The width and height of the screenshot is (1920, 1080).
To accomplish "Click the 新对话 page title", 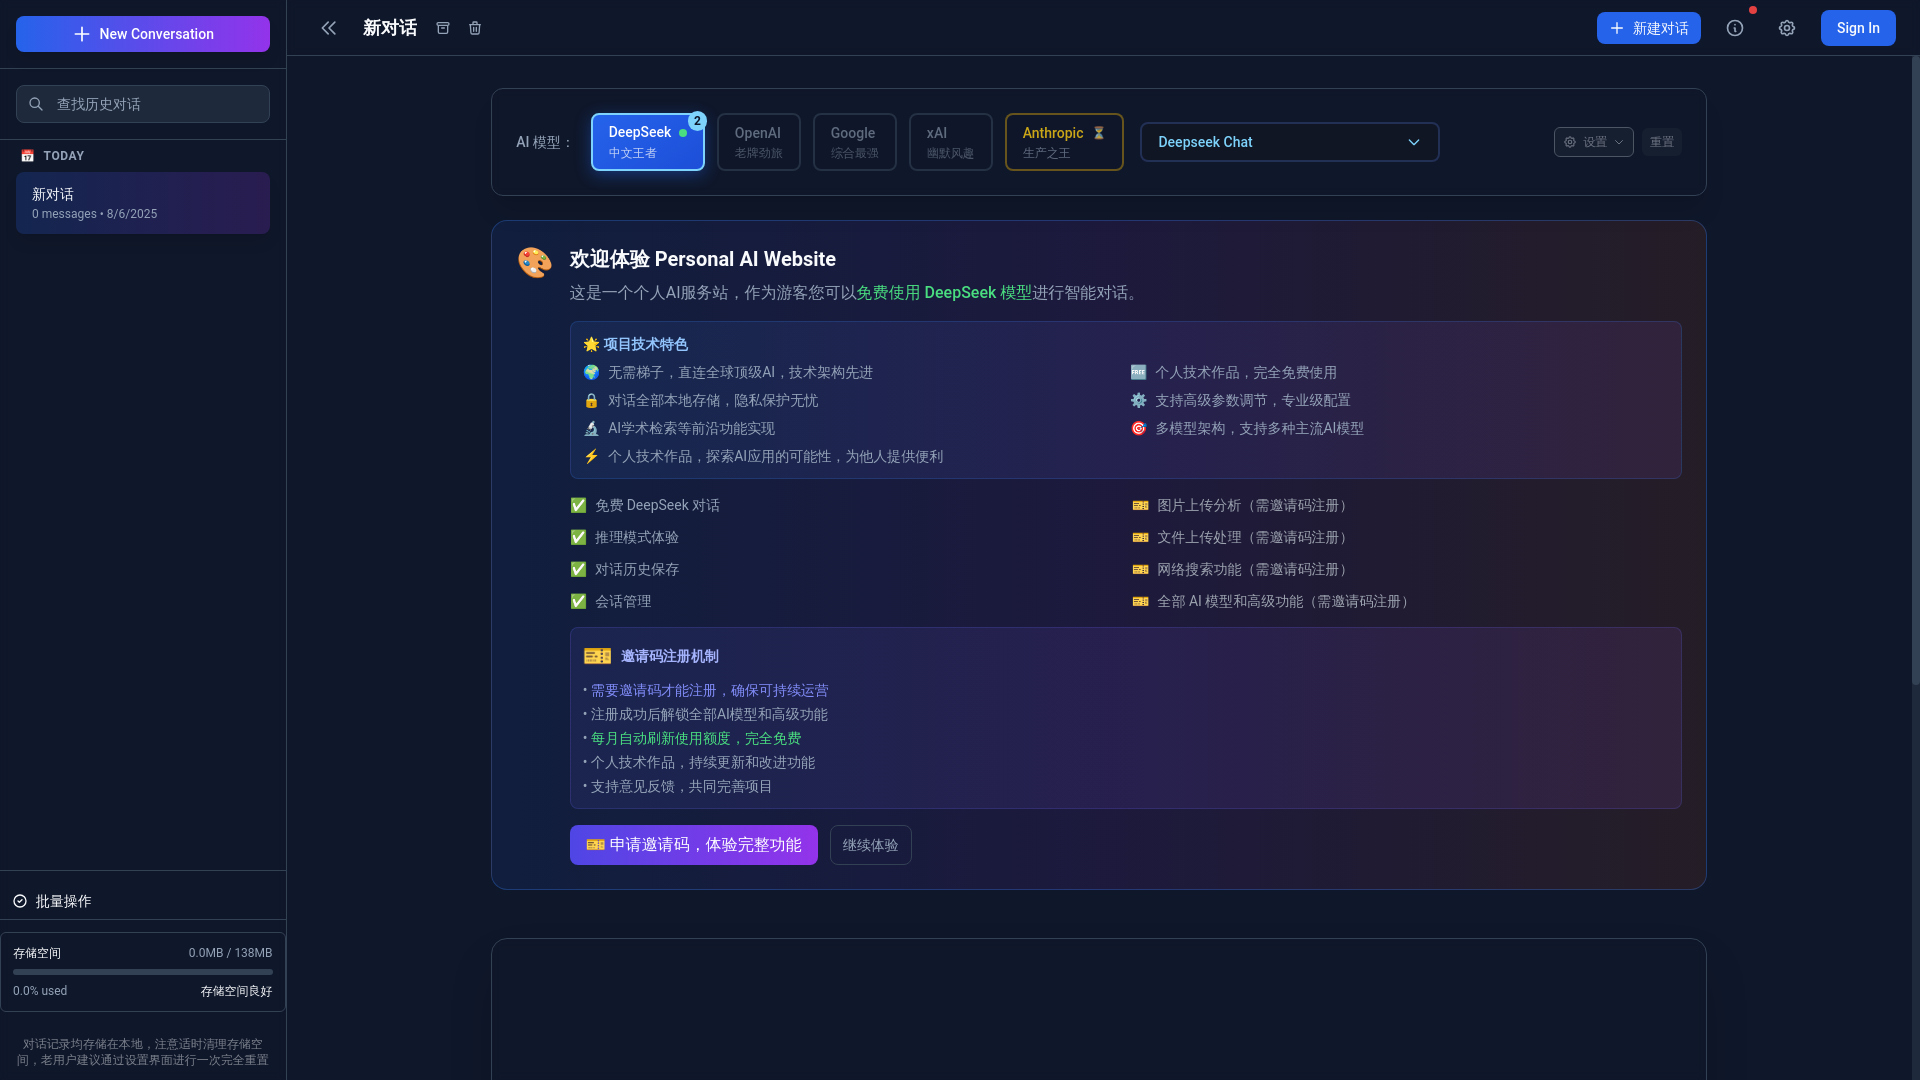I will click(390, 28).
